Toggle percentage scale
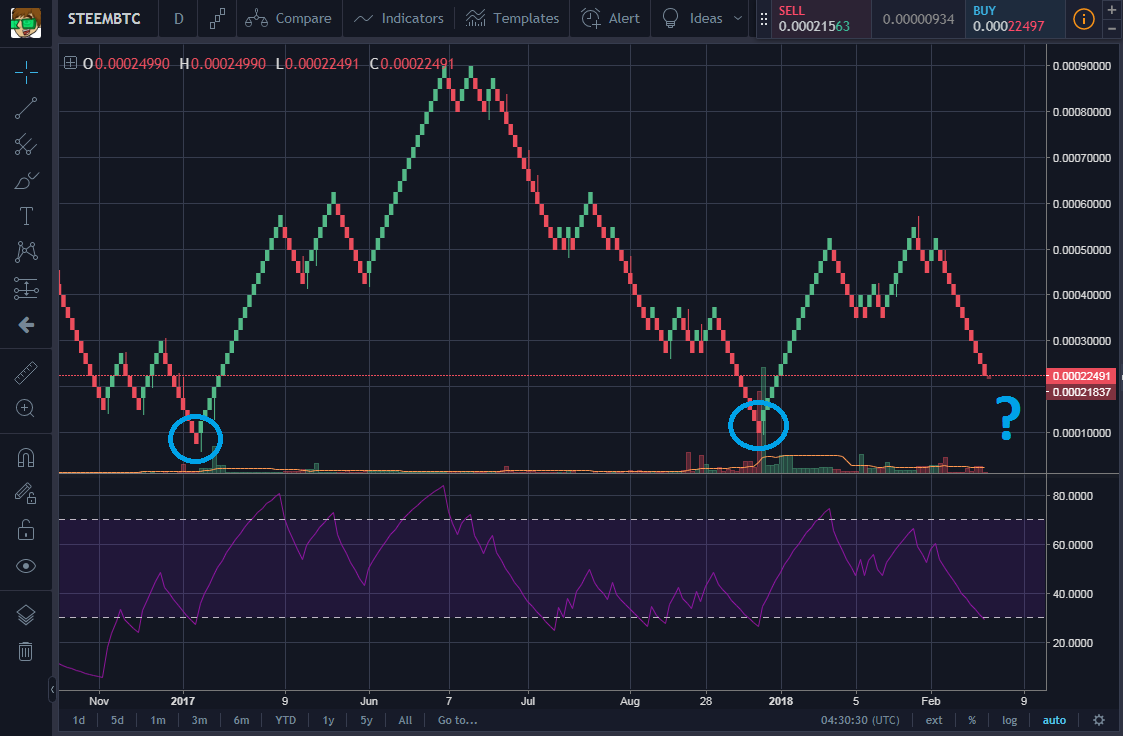1123x736 pixels. coord(972,720)
